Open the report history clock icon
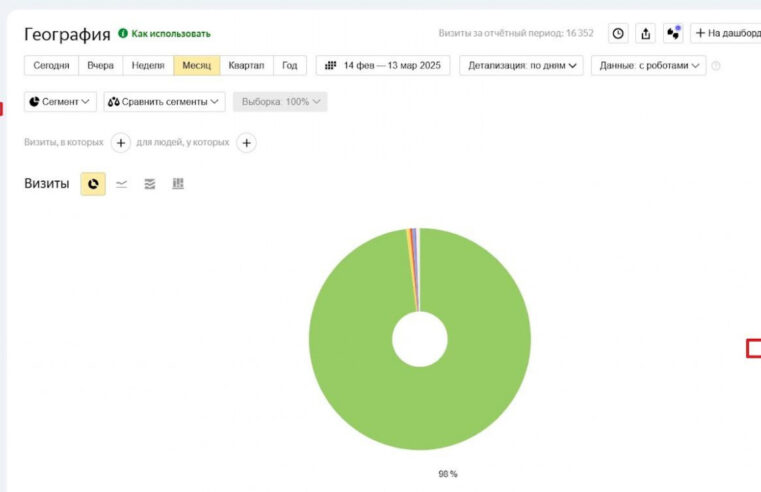 coord(618,33)
